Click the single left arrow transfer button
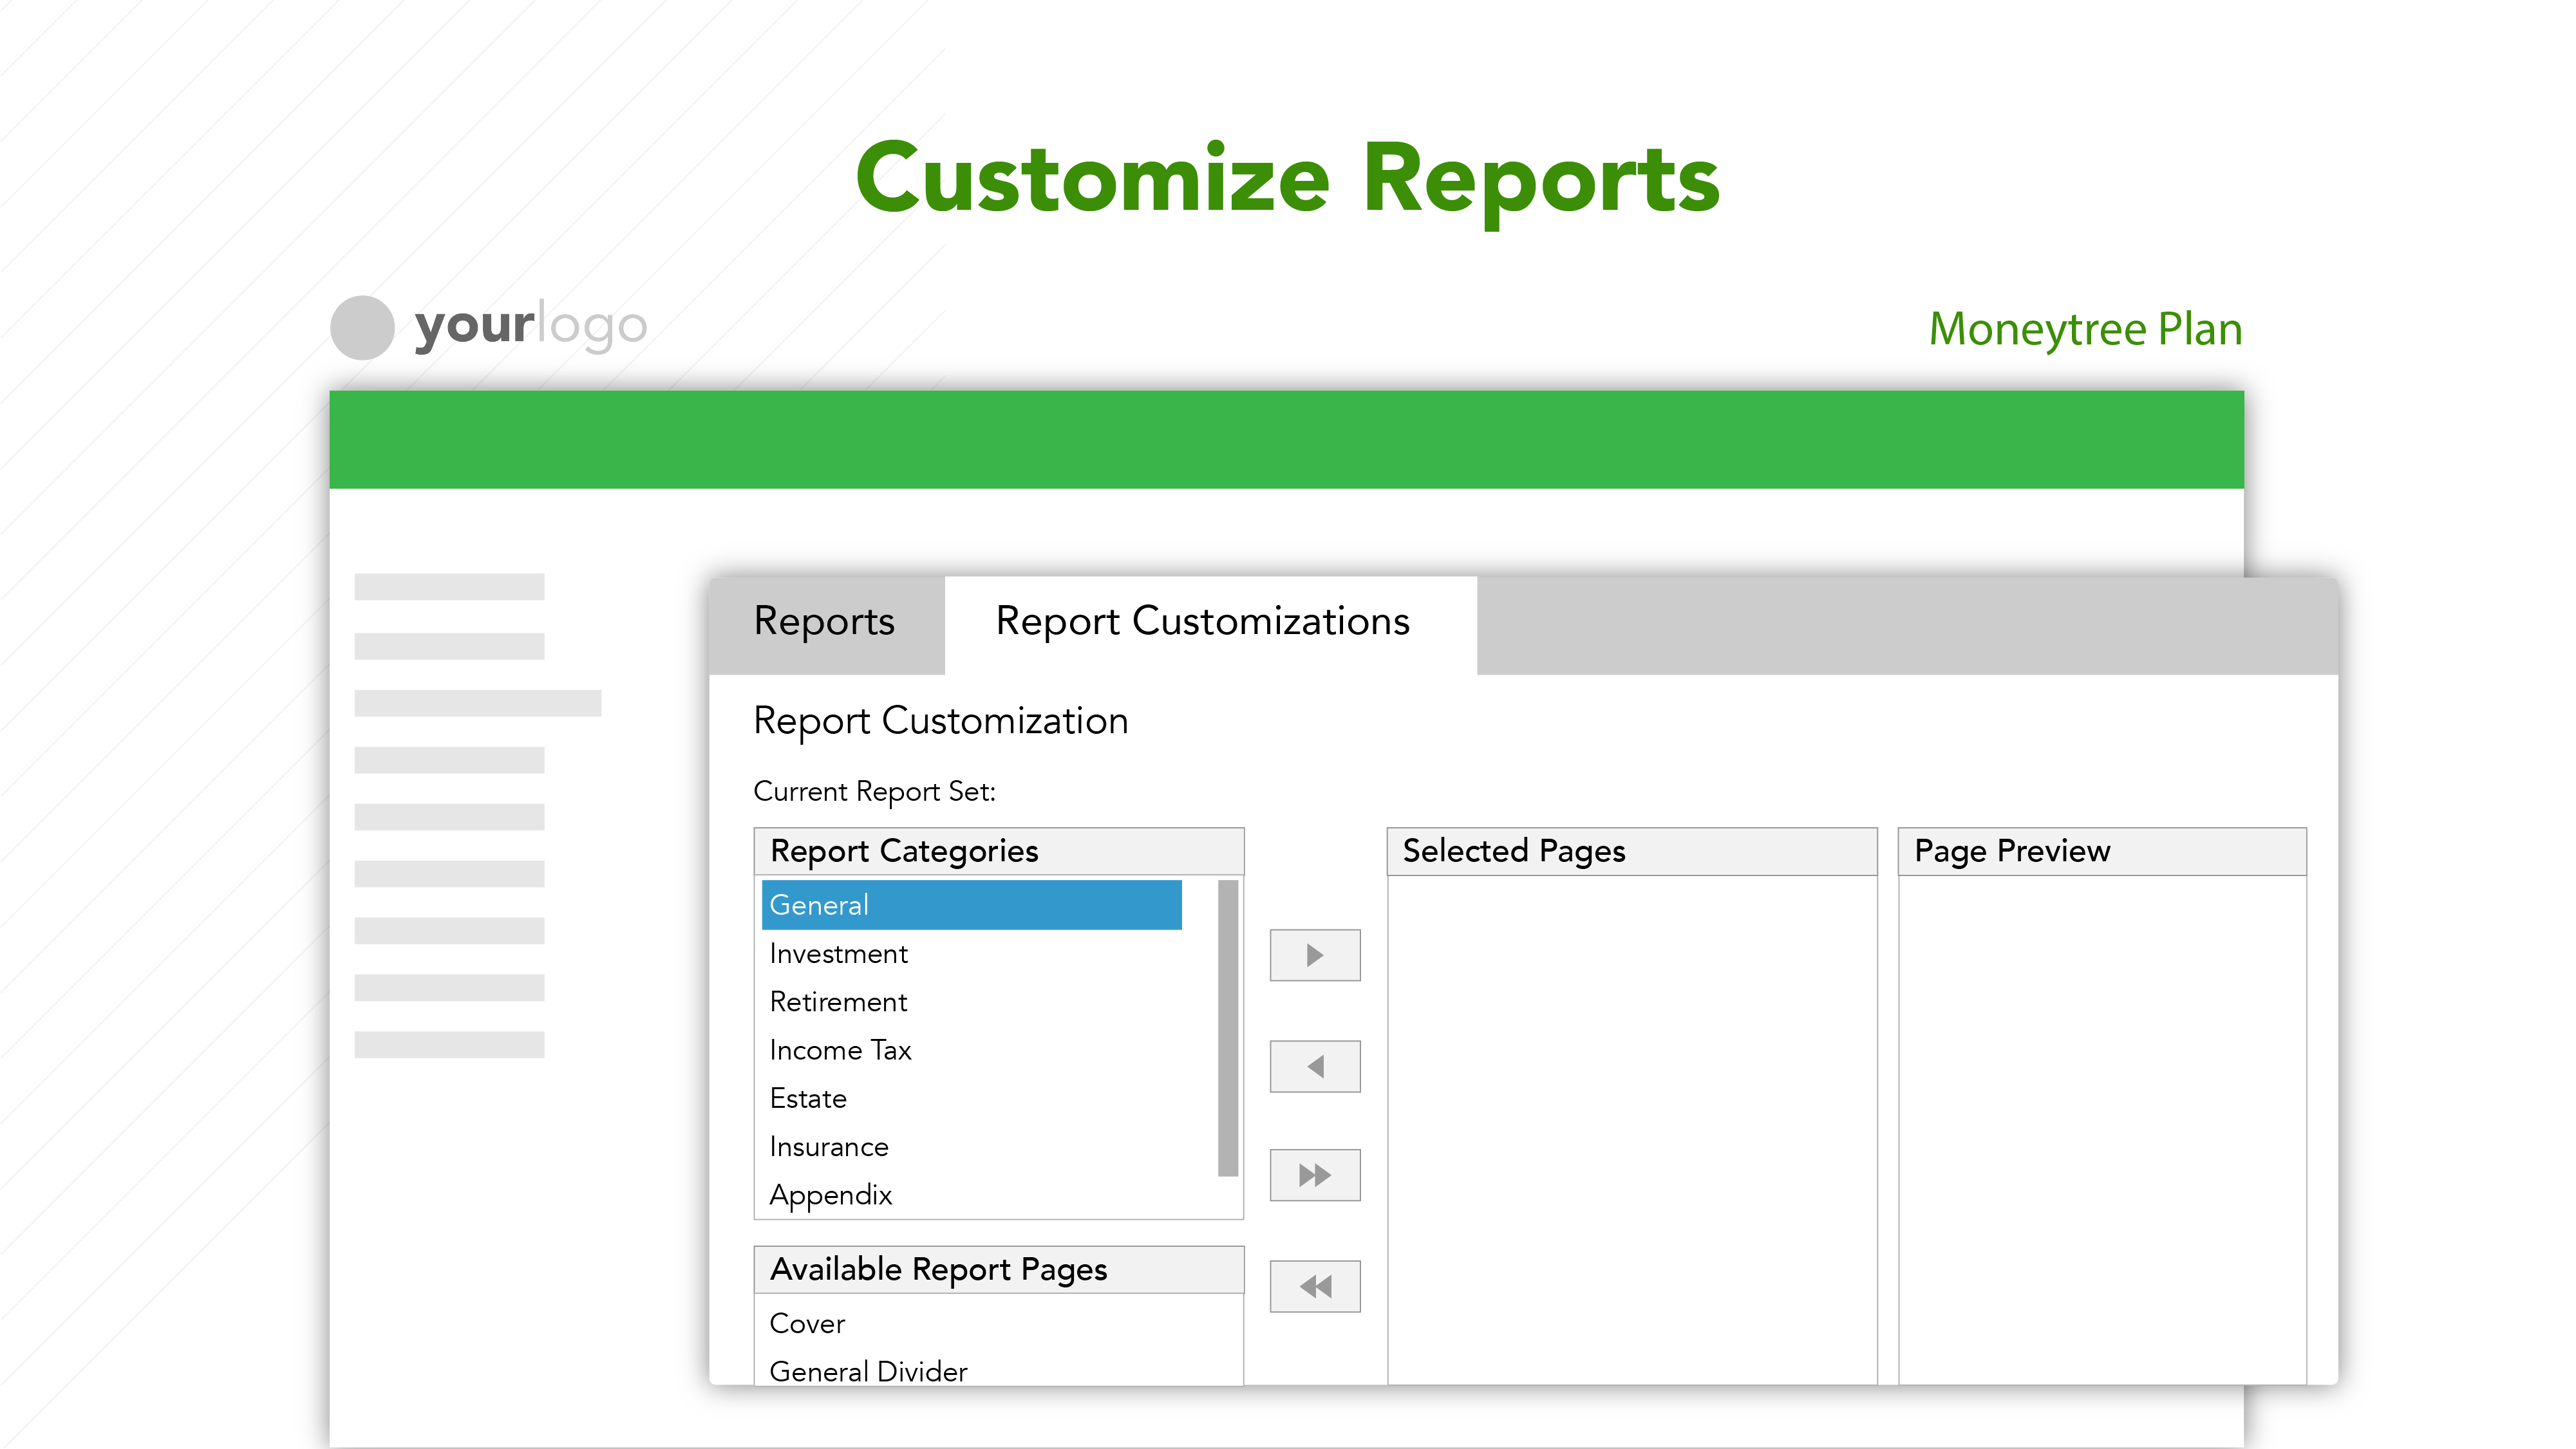This screenshot has width=2576, height=1449. [1314, 1066]
